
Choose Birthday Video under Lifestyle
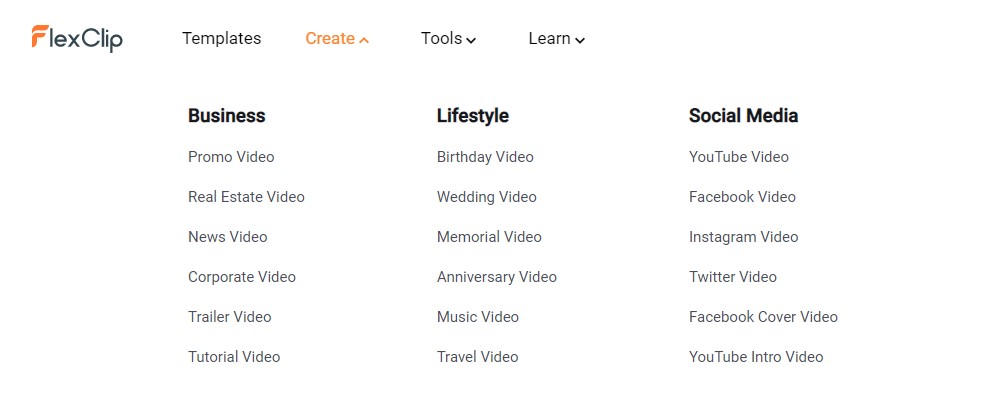(485, 157)
